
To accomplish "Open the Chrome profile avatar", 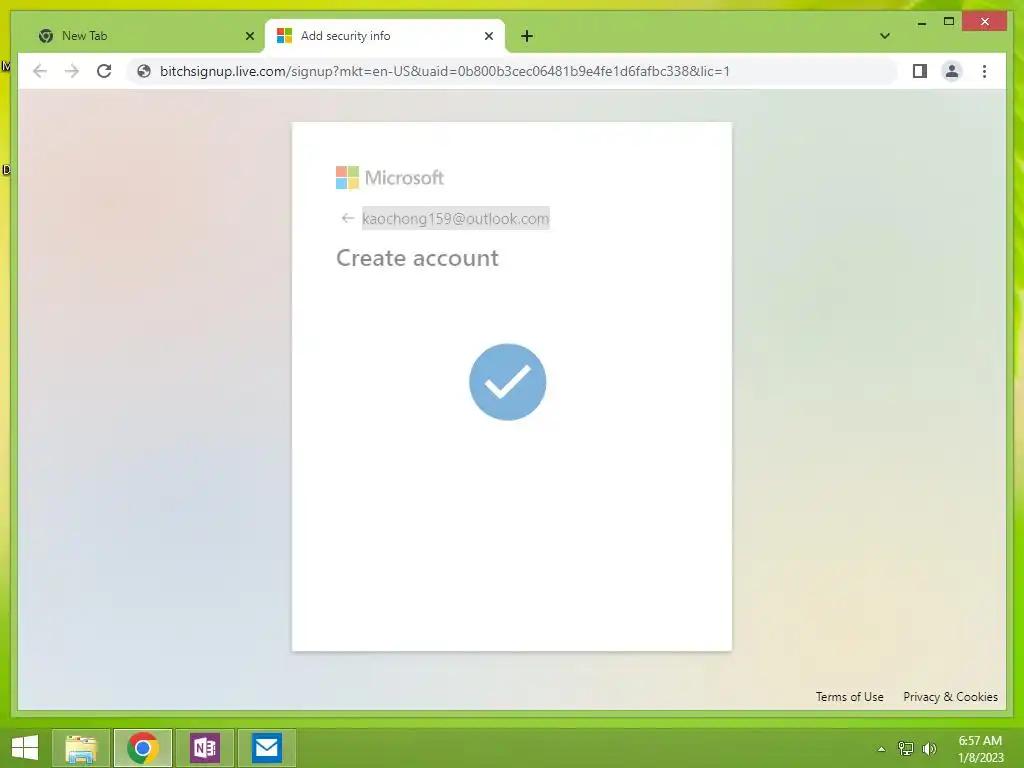I will point(952,71).
